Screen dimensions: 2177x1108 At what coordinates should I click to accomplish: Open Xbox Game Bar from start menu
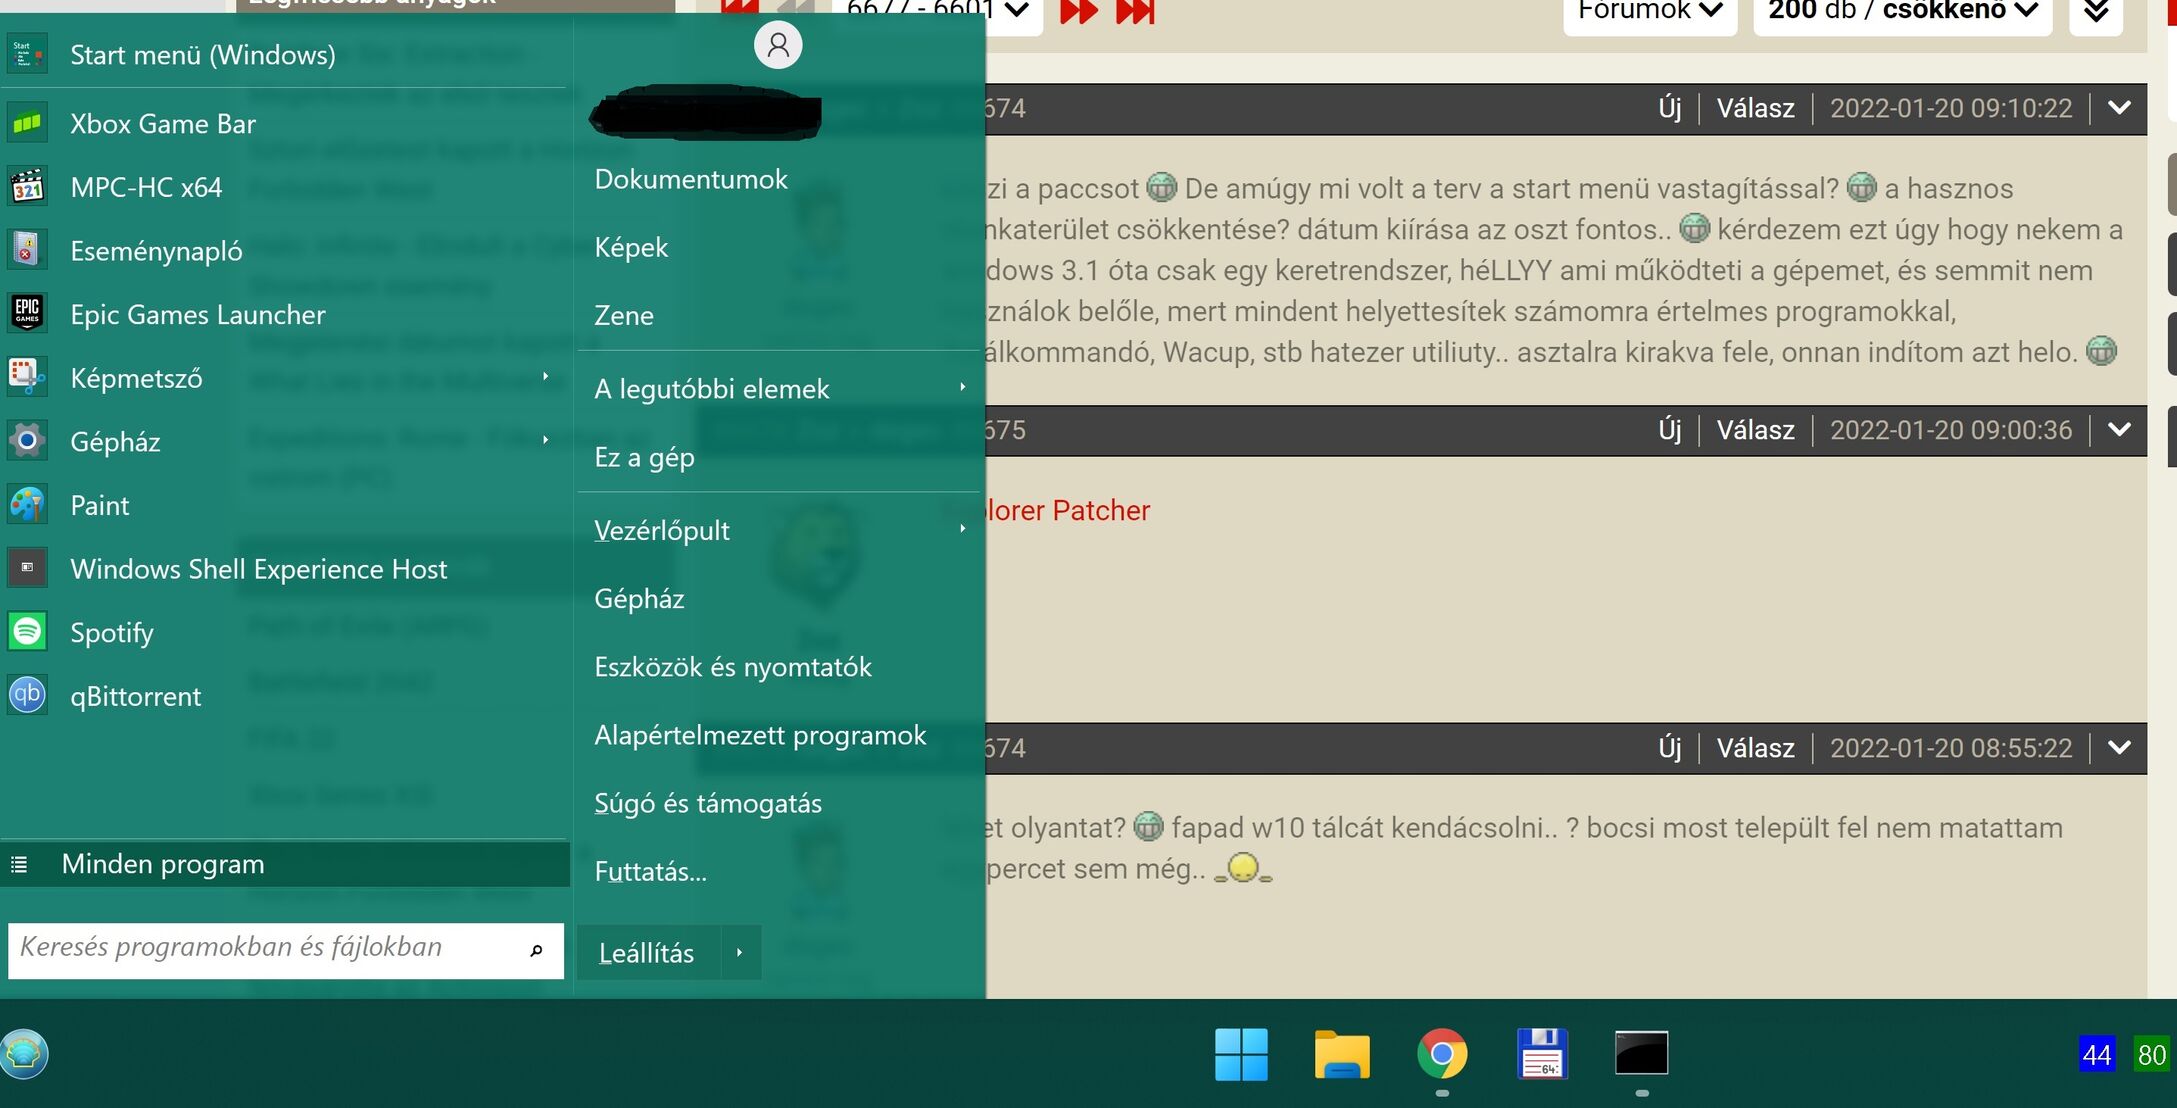[162, 124]
